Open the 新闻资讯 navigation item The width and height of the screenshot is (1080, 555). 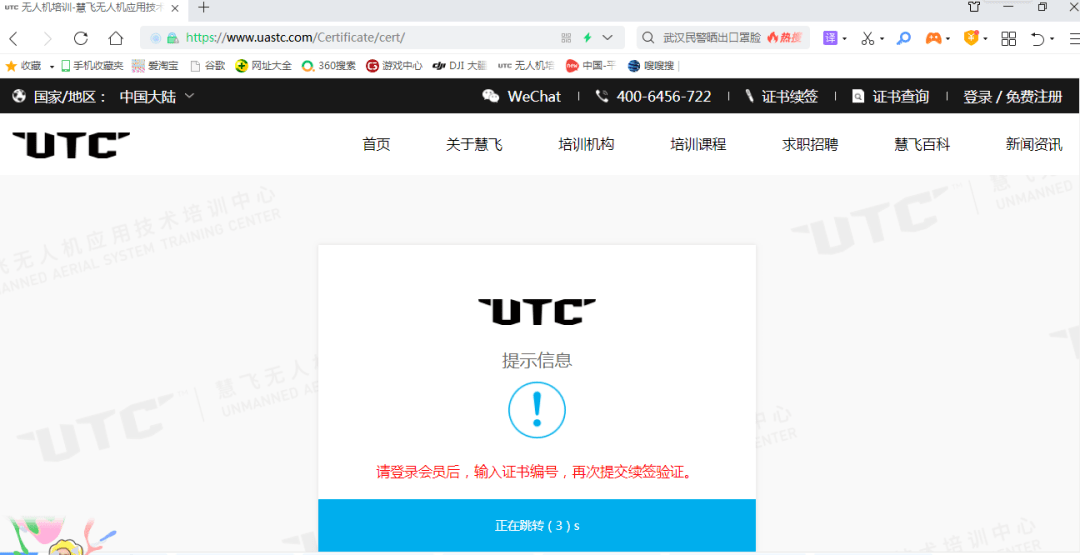click(x=1034, y=145)
